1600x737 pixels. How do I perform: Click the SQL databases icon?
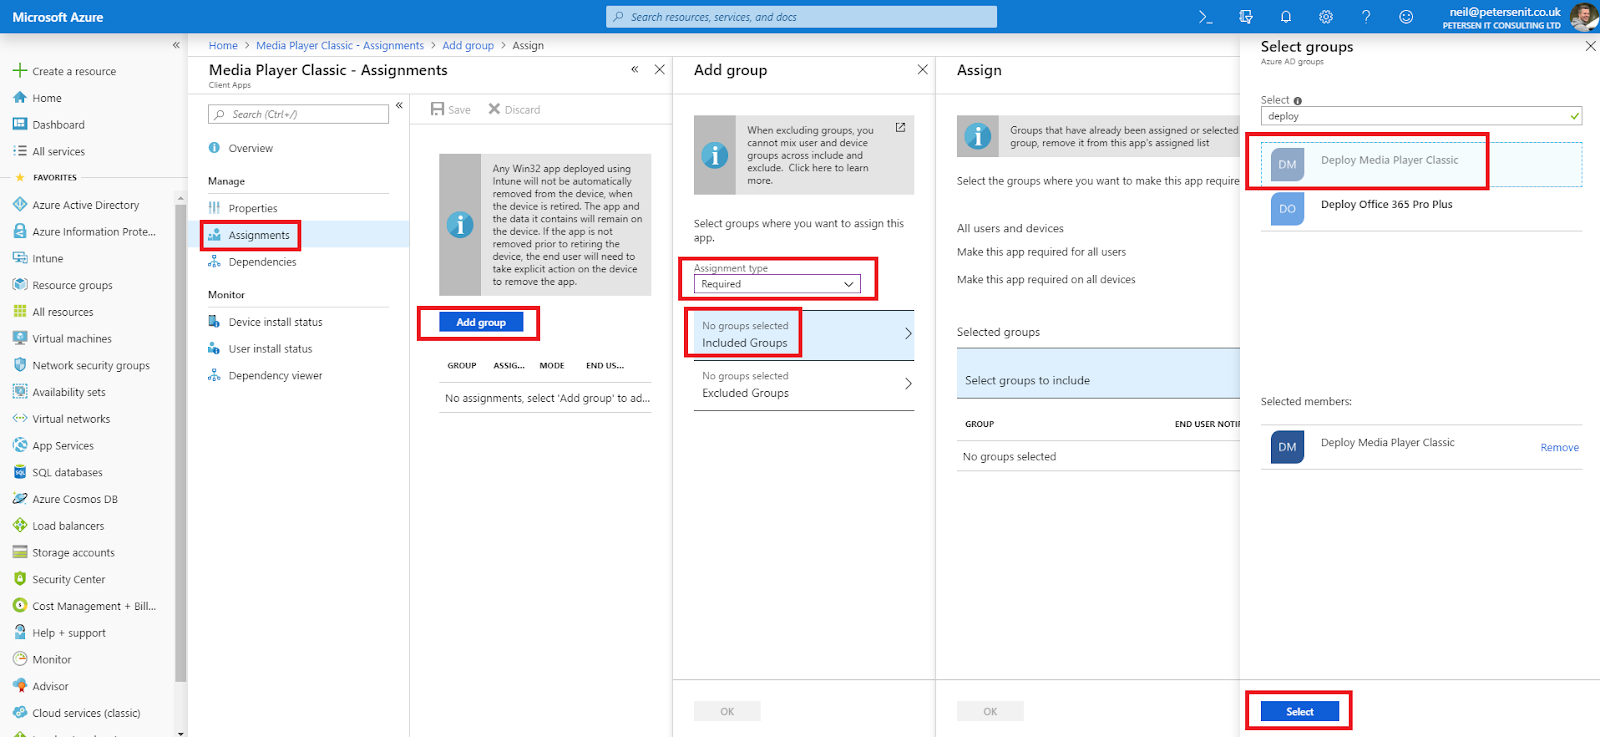click(x=20, y=472)
